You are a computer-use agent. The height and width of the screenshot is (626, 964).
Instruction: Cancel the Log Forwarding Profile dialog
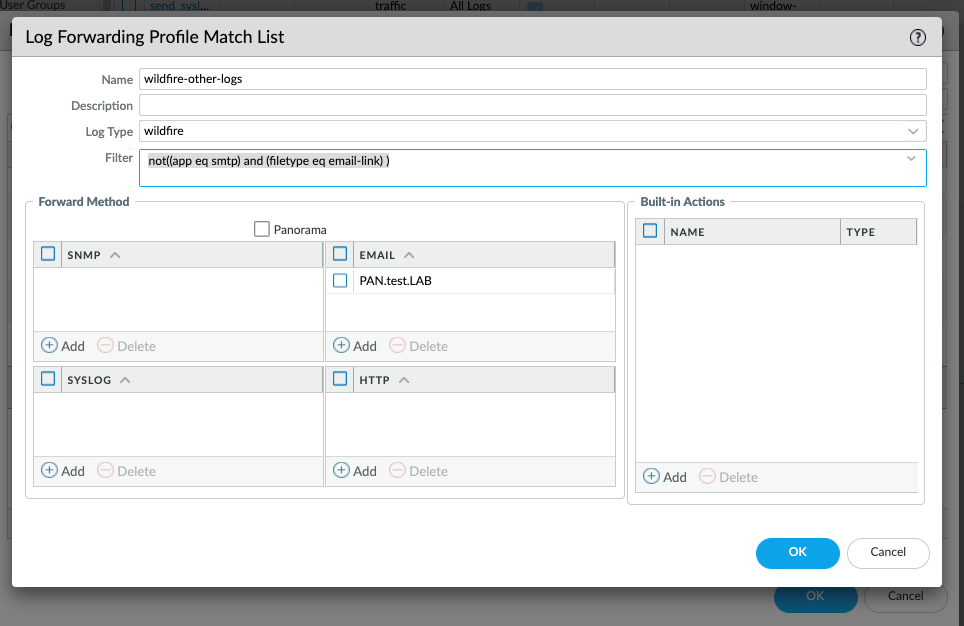click(887, 553)
